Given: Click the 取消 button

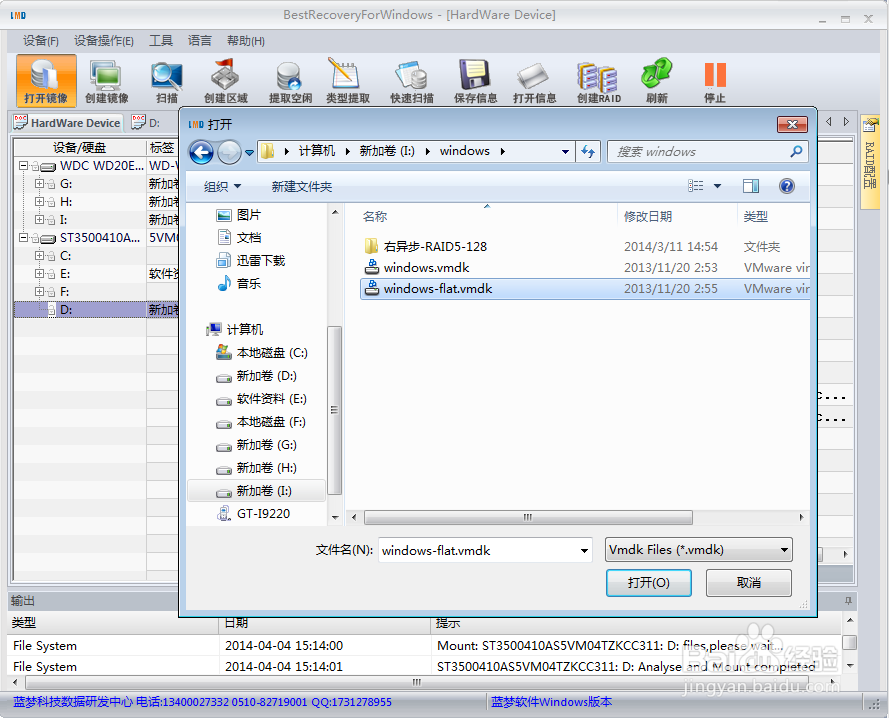Looking at the screenshot, I should click(x=748, y=582).
